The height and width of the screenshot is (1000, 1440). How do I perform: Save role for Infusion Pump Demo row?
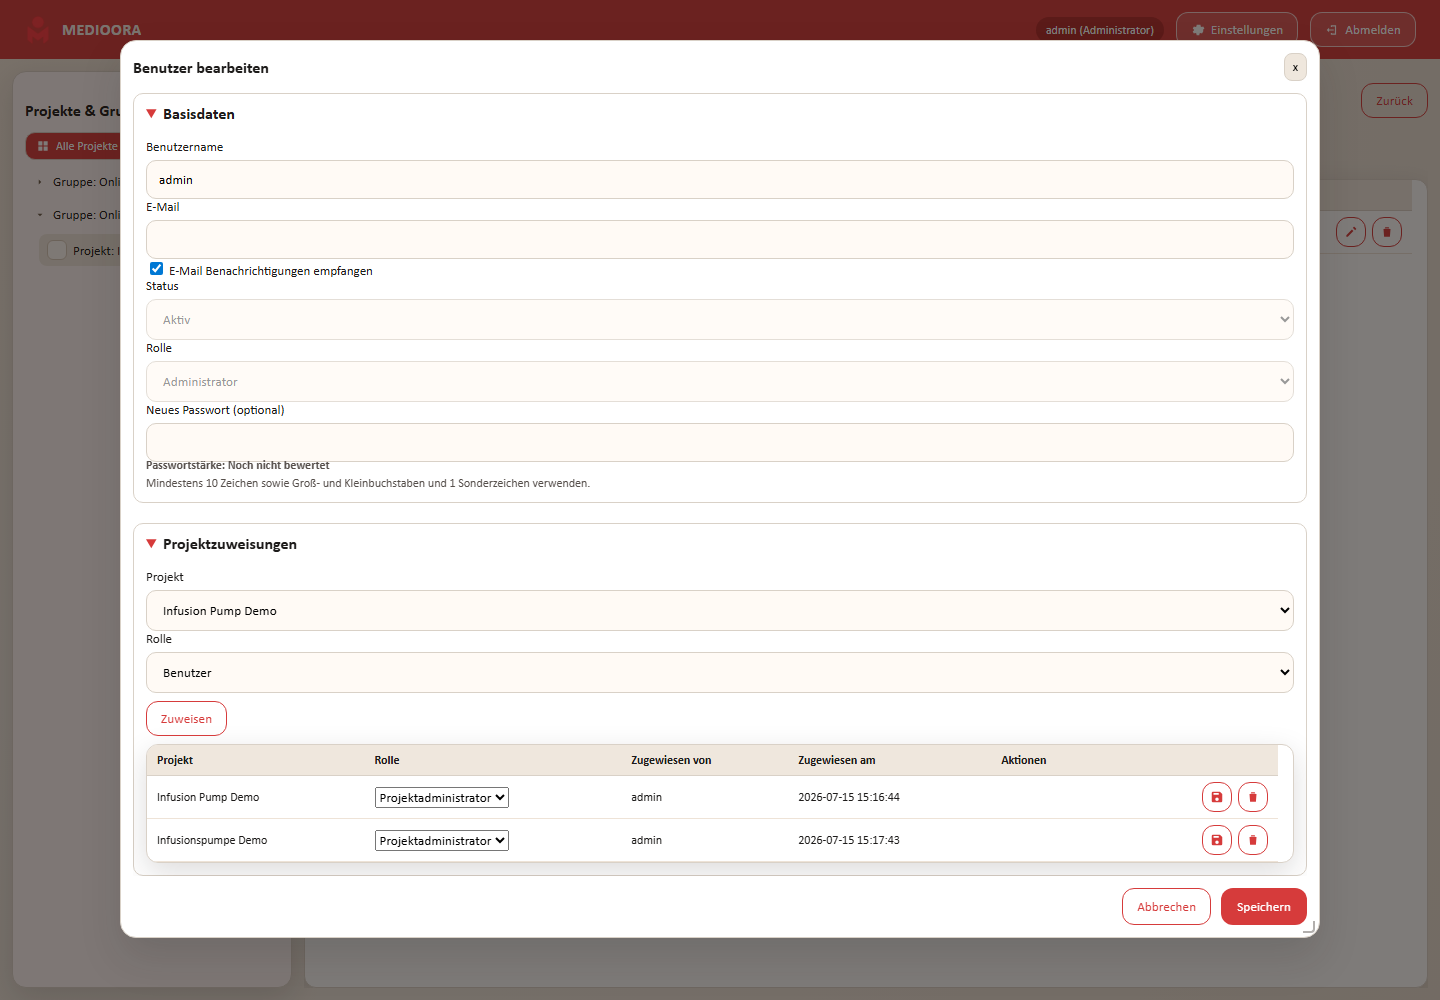(x=1217, y=797)
